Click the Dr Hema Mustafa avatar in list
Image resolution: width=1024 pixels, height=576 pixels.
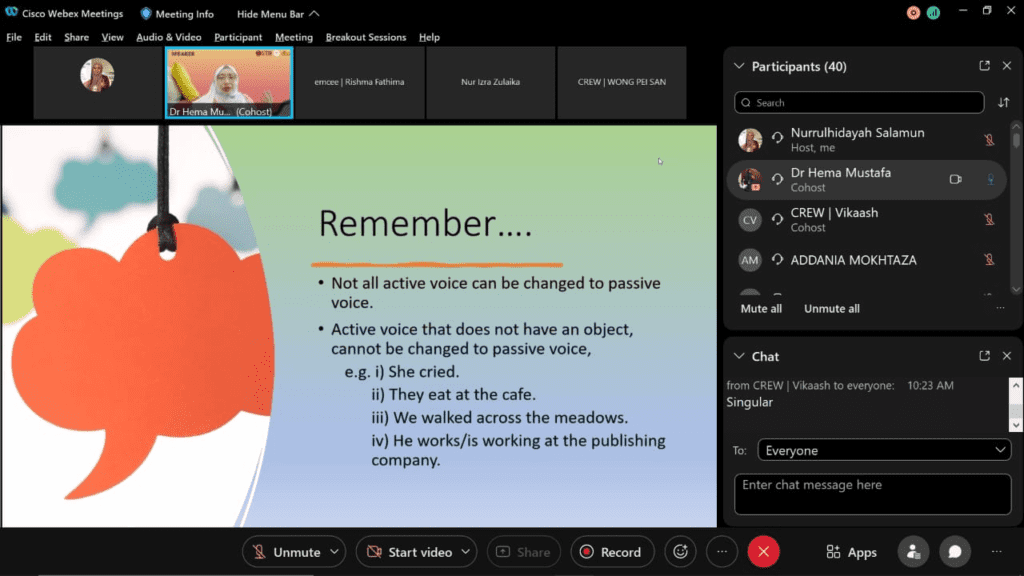[750, 180]
